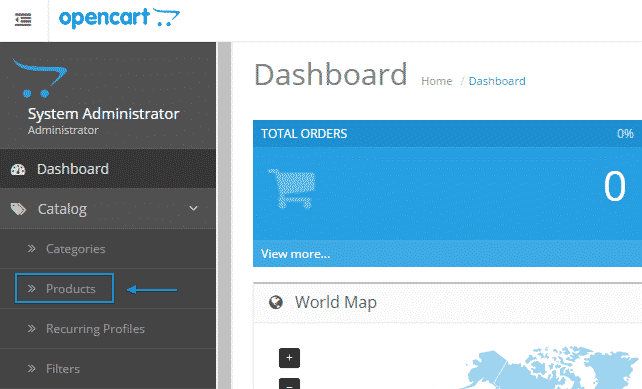Open View more link in Total Orders
The image size is (642, 389).
[x=295, y=254]
